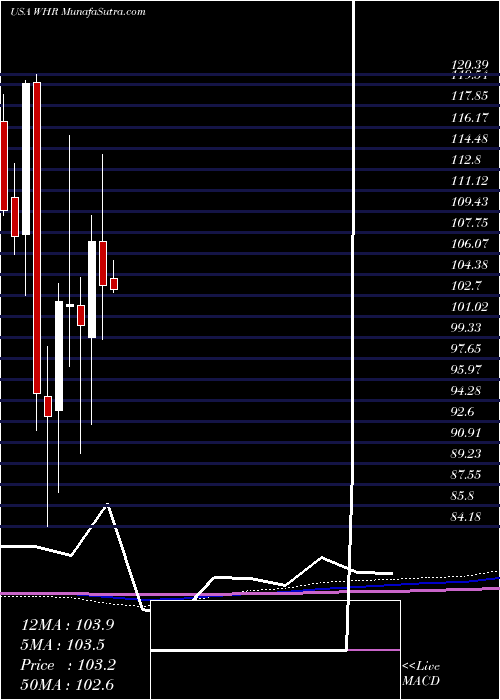Select the 112.8 price label
Screen dimensions: 500x700
tap(466, 160)
